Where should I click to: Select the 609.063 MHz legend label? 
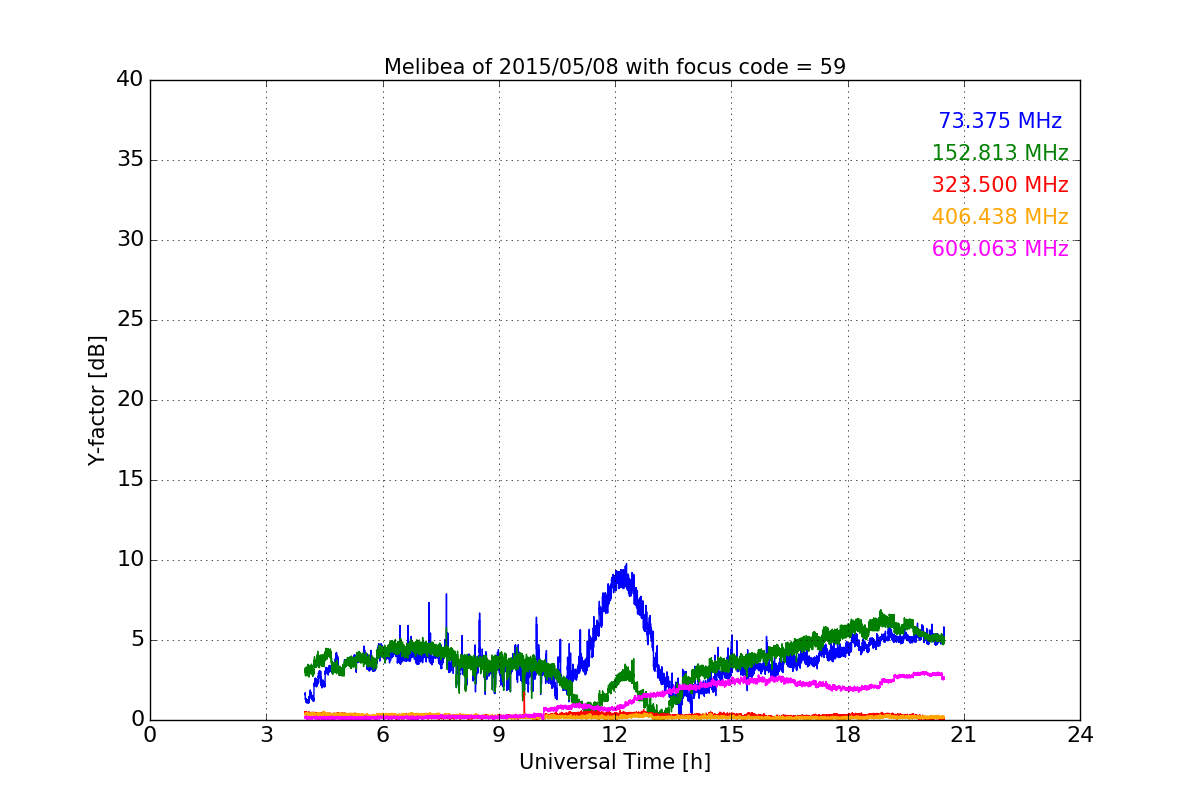coord(1000,249)
